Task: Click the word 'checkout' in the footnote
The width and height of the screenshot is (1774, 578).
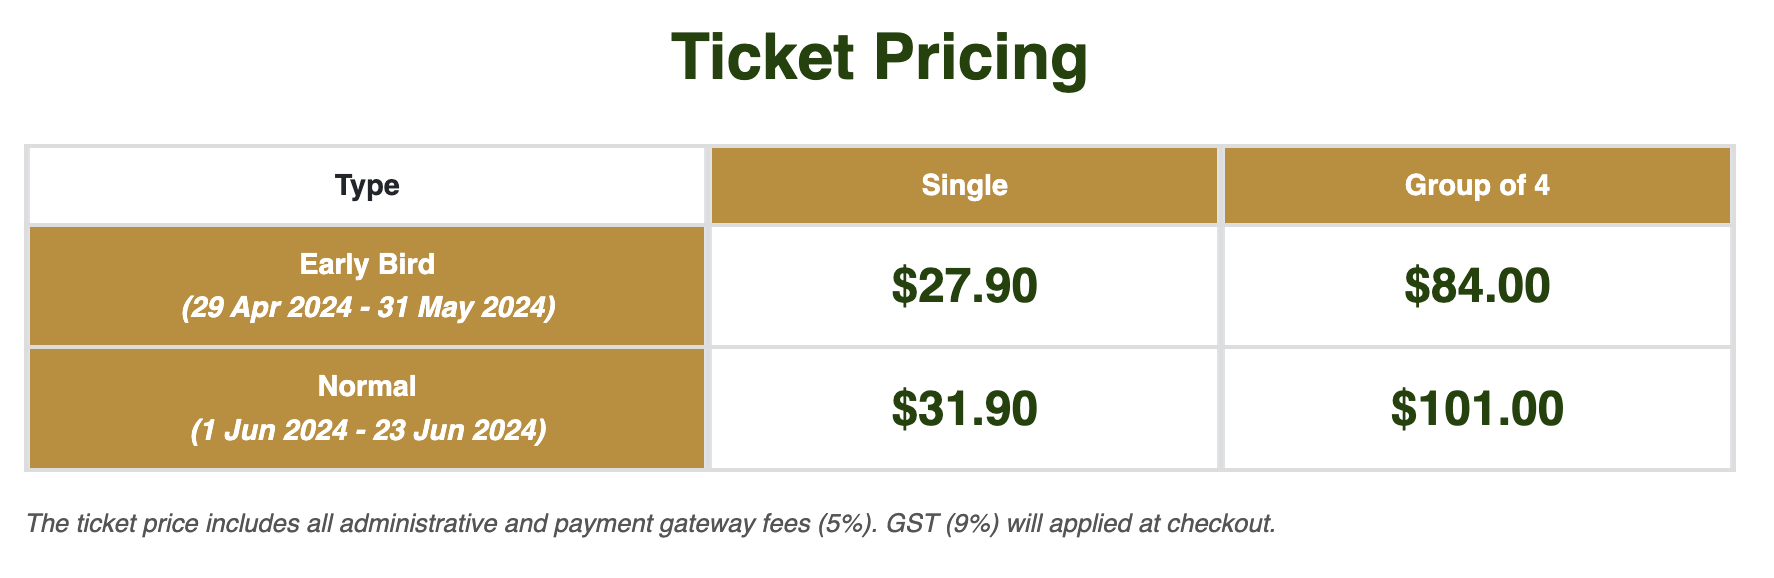Action: [1218, 523]
